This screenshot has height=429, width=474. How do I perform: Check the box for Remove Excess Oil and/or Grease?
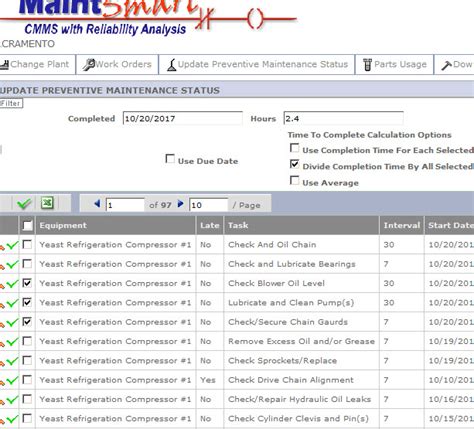click(27, 341)
